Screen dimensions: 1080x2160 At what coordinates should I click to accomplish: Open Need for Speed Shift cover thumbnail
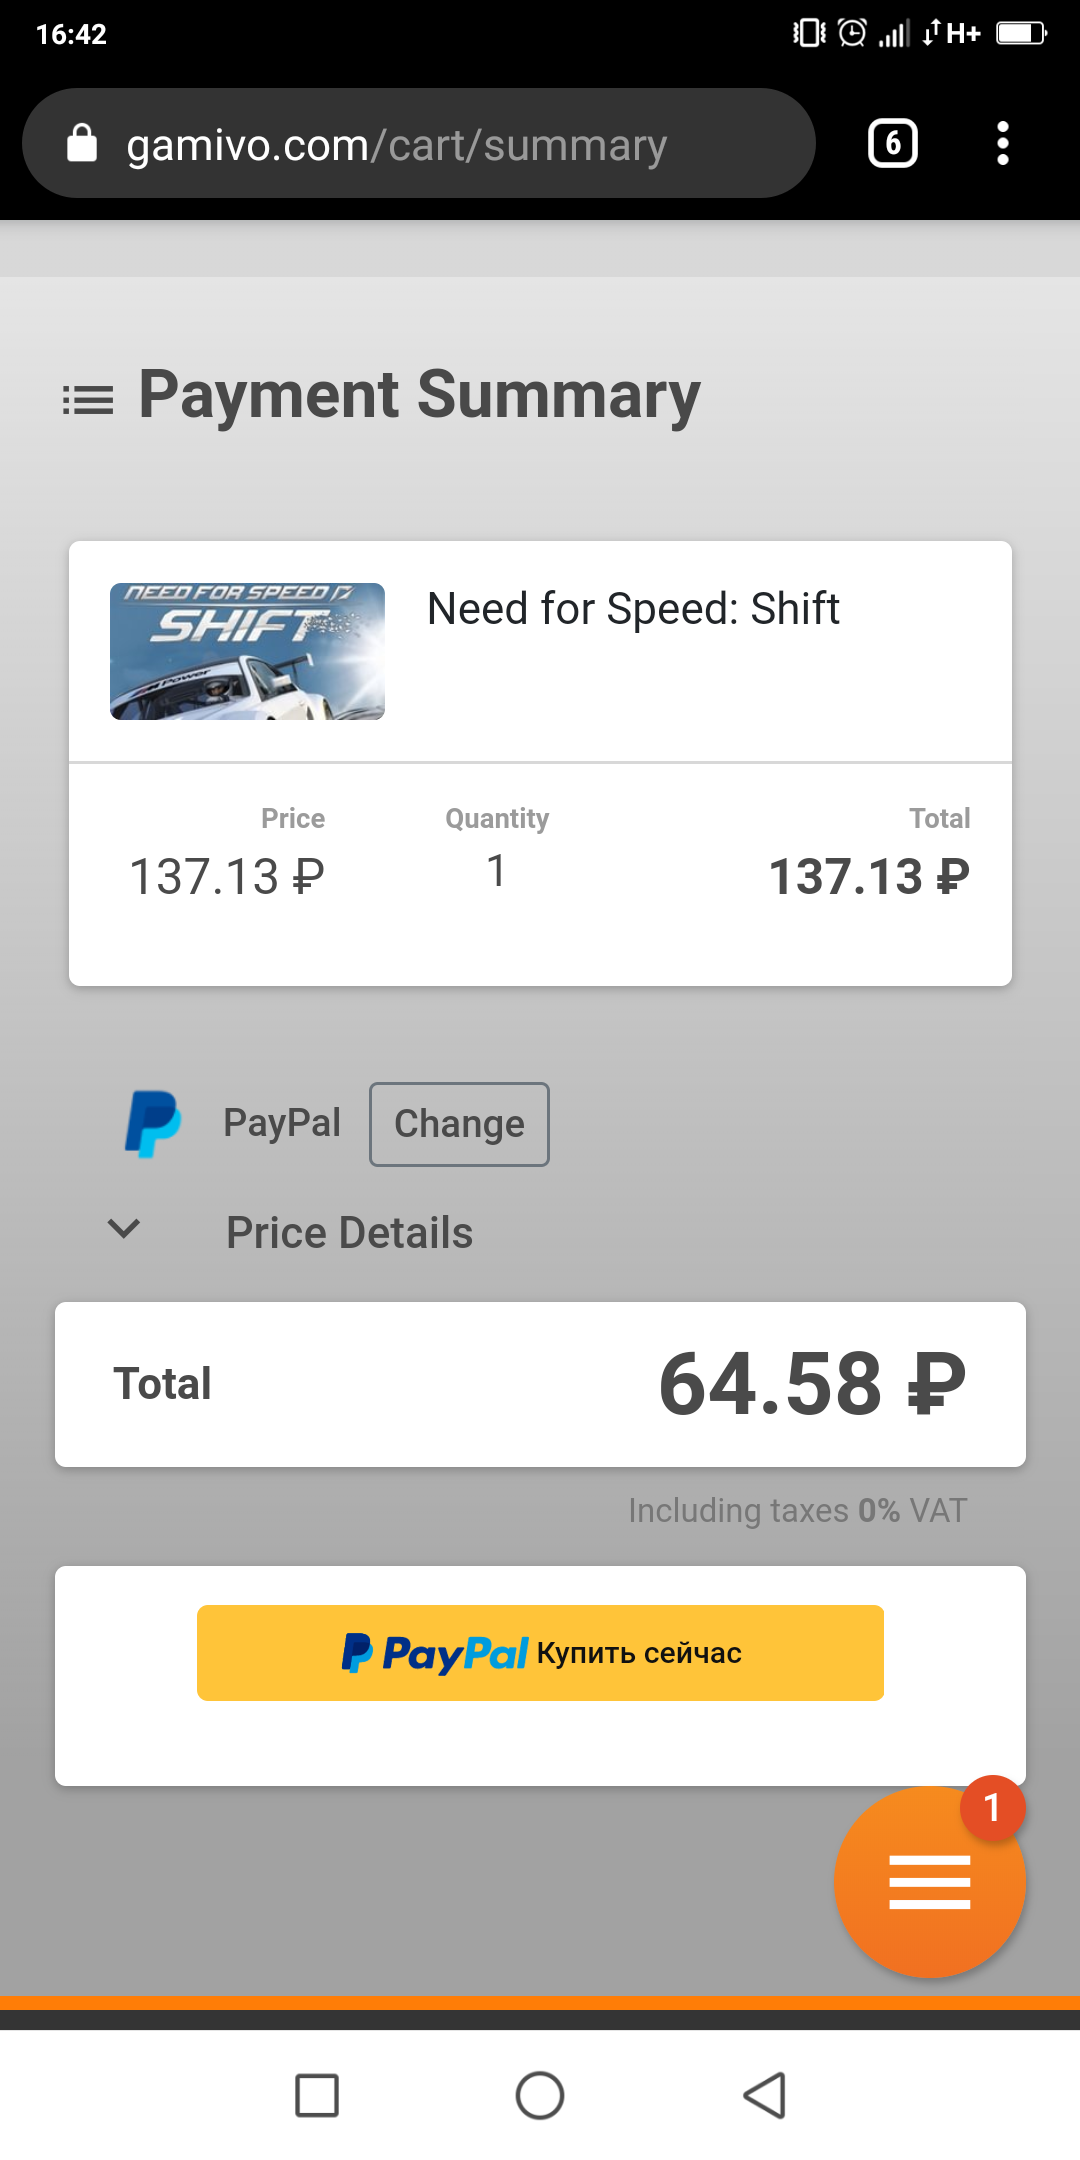pos(247,651)
